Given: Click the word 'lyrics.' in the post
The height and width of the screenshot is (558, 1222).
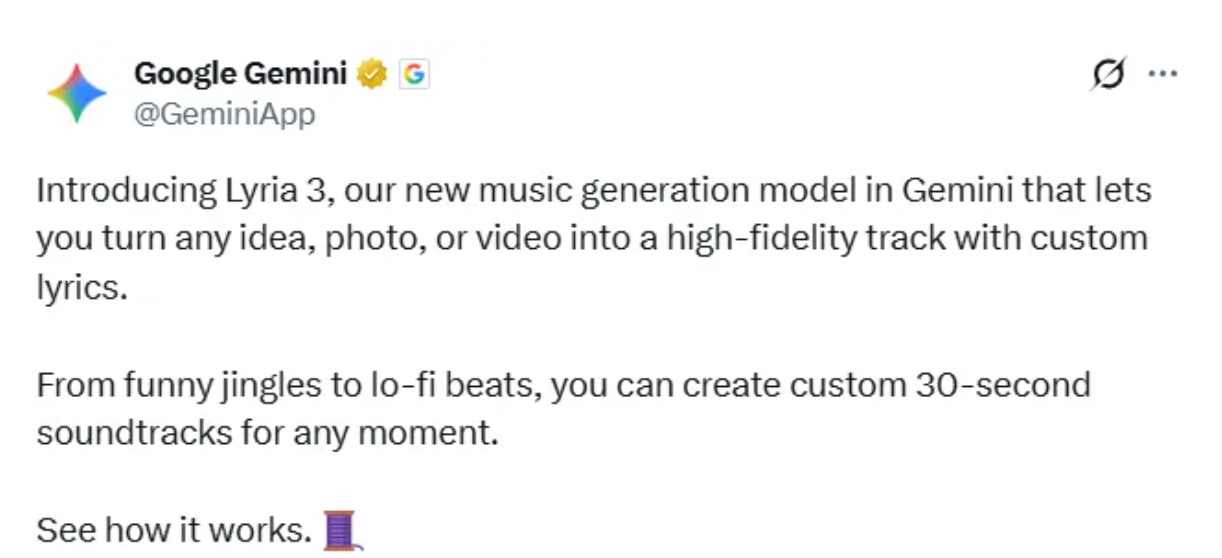Looking at the screenshot, I should click(x=82, y=286).
